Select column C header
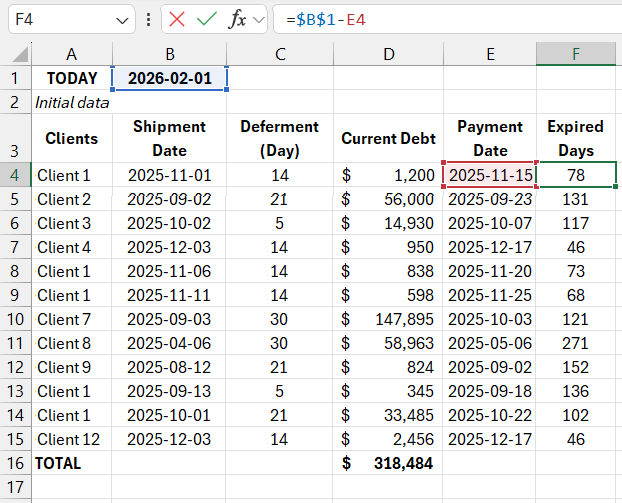The width and height of the screenshot is (622, 503). (x=280, y=54)
